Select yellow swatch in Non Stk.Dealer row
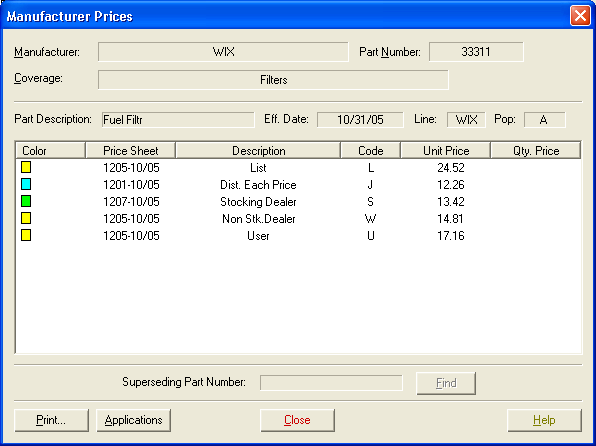596x446 pixels. [x=26, y=218]
